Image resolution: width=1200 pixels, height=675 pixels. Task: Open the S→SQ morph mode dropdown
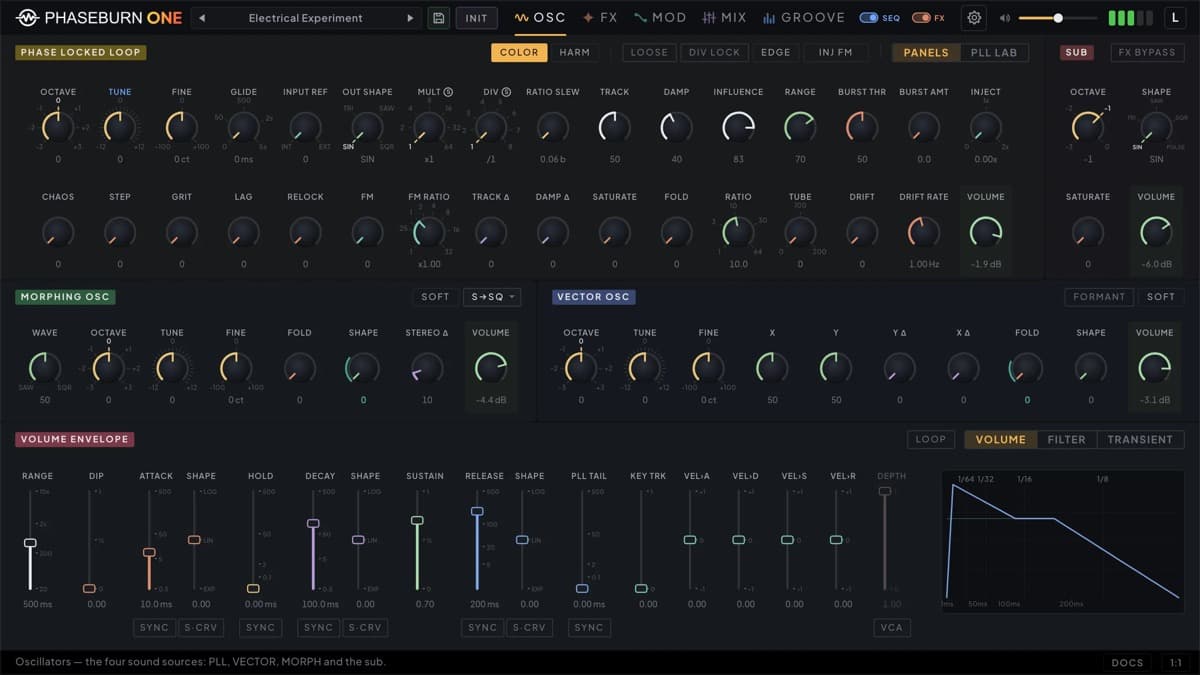point(492,297)
